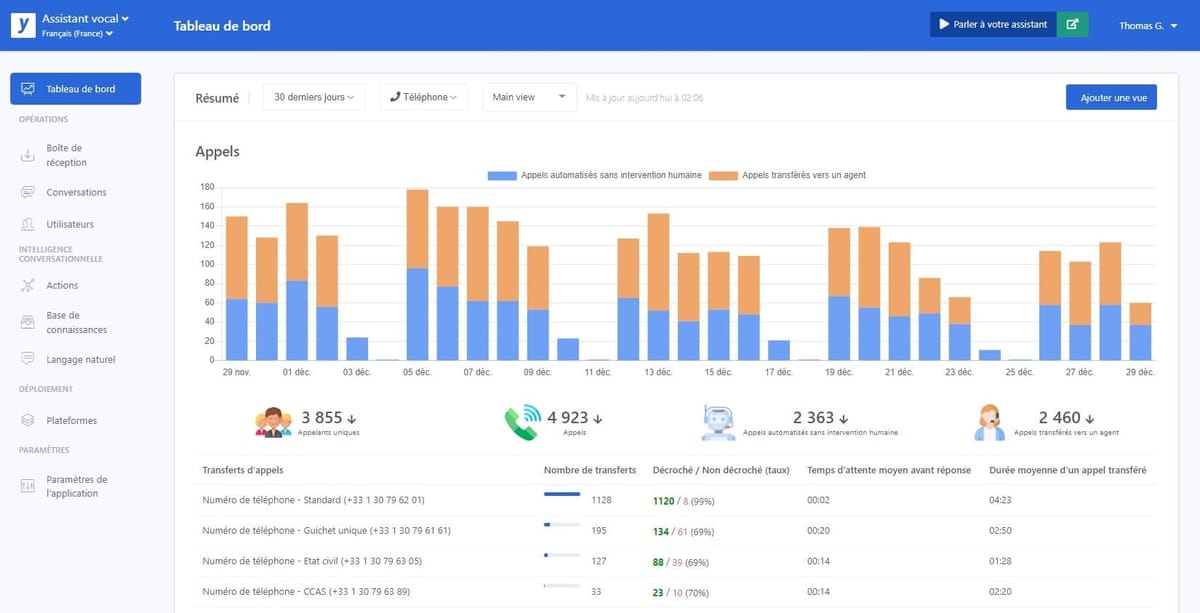
Task: Click the Conversations chat icon in sidebar
Action: [27, 192]
